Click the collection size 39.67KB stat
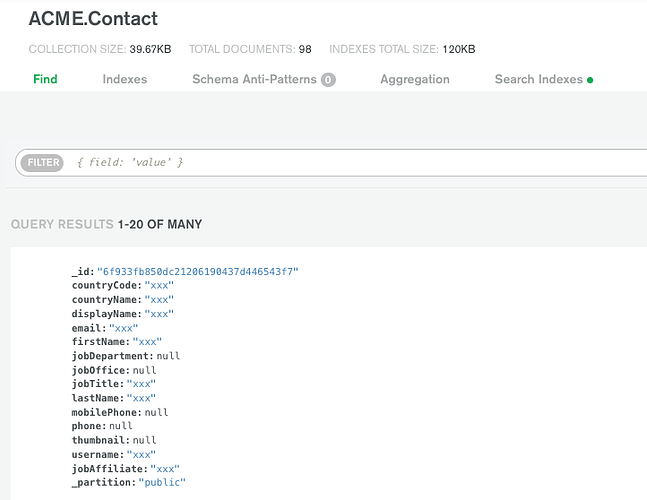The image size is (647, 500). click(152, 49)
